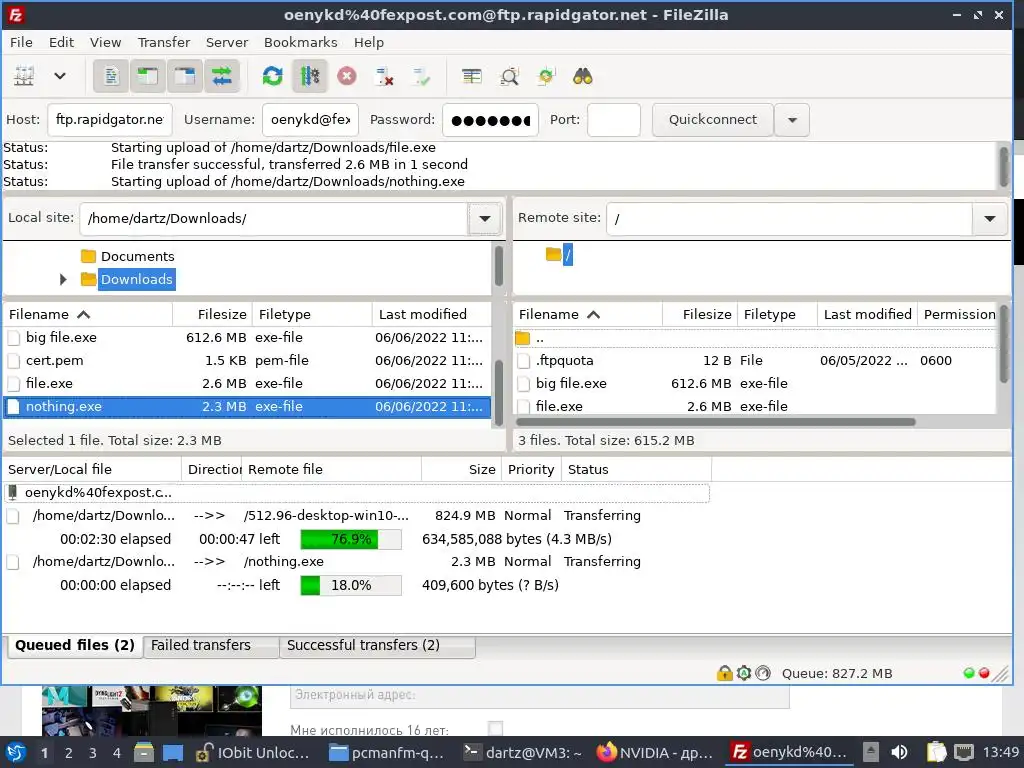Open the Server menu
Screen dimensions: 1024x768
[x=227, y=42]
